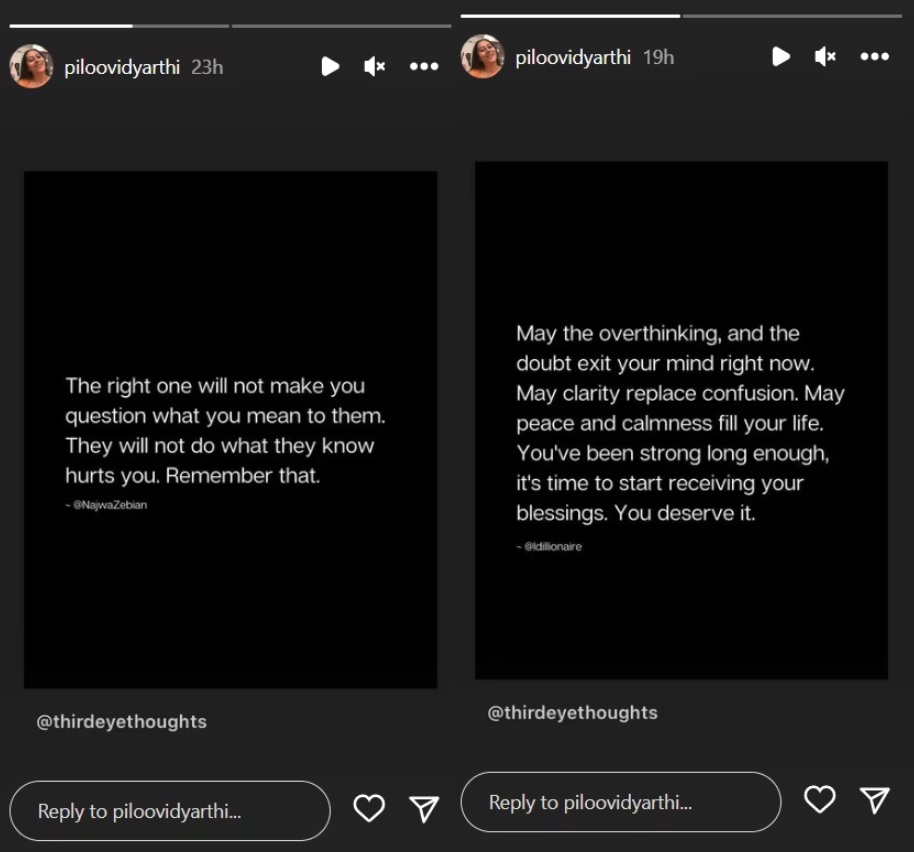Unmute audio on the 19h story

pos(825,57)
